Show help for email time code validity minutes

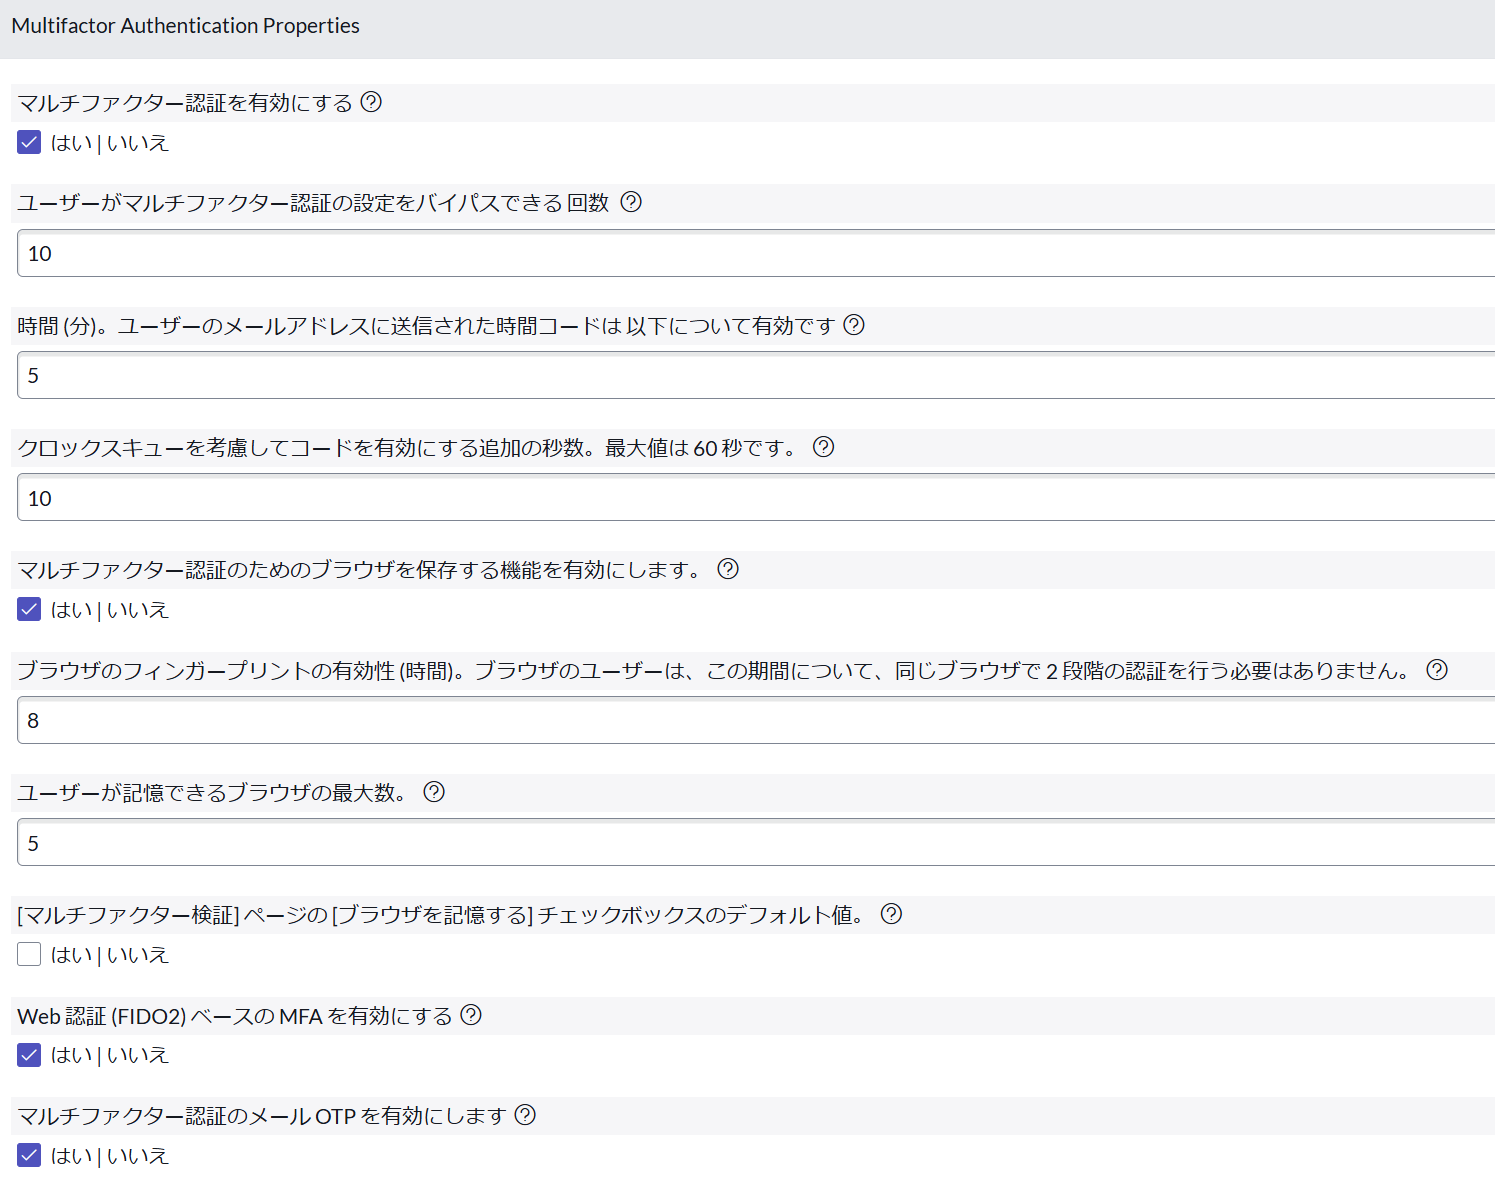[x=854, y=325]
